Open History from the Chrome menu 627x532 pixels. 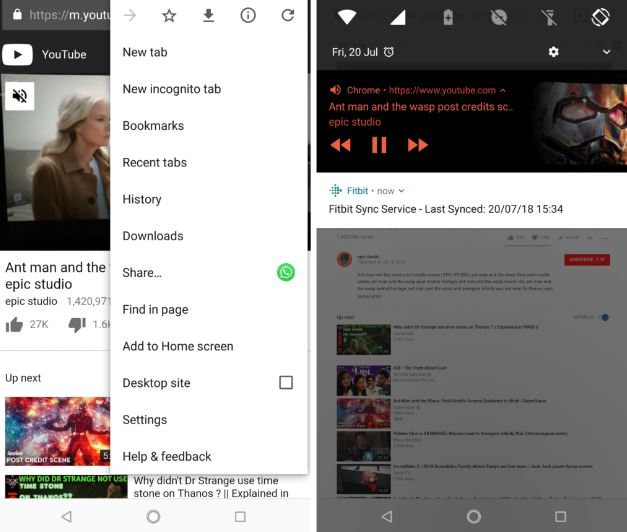click(x=209, y=199)
